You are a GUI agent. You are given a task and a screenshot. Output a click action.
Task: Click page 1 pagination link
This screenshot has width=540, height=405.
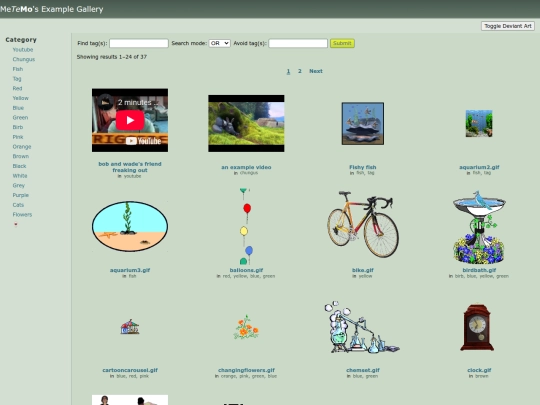tap(288, 71)
